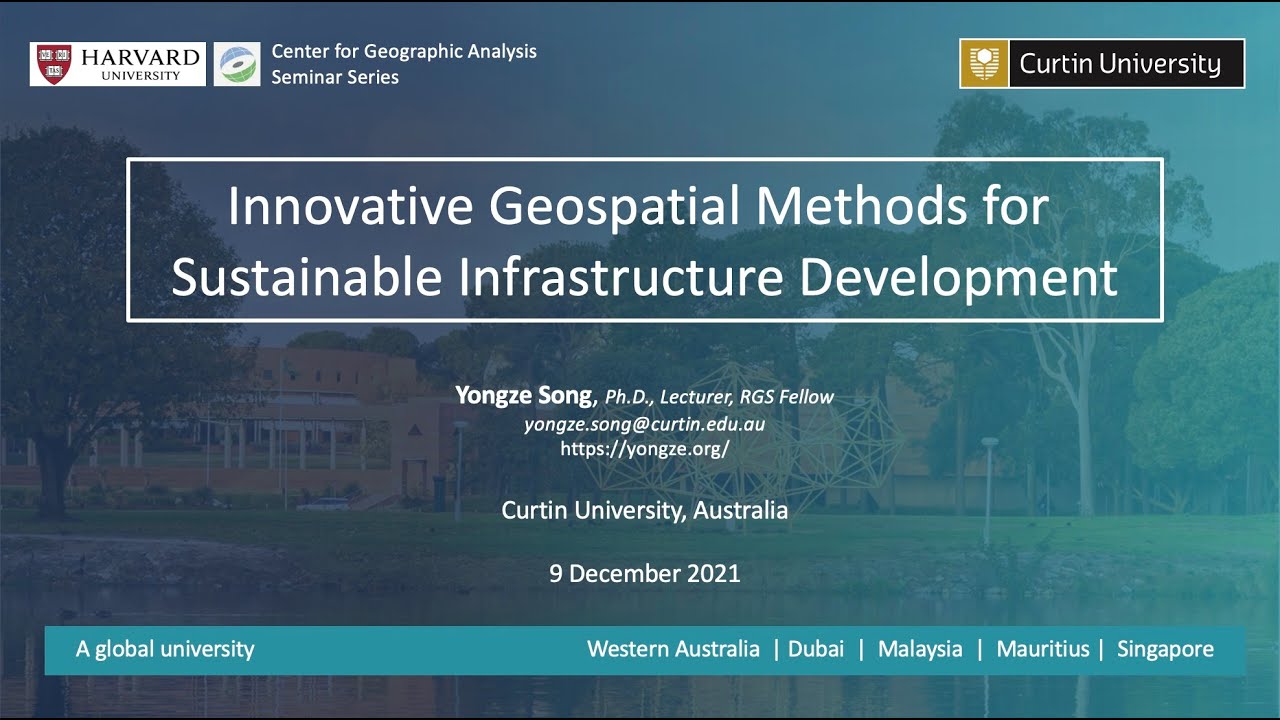
Task: Click 'Dubai' in the footer bar
Action: [x=816, y=649]
